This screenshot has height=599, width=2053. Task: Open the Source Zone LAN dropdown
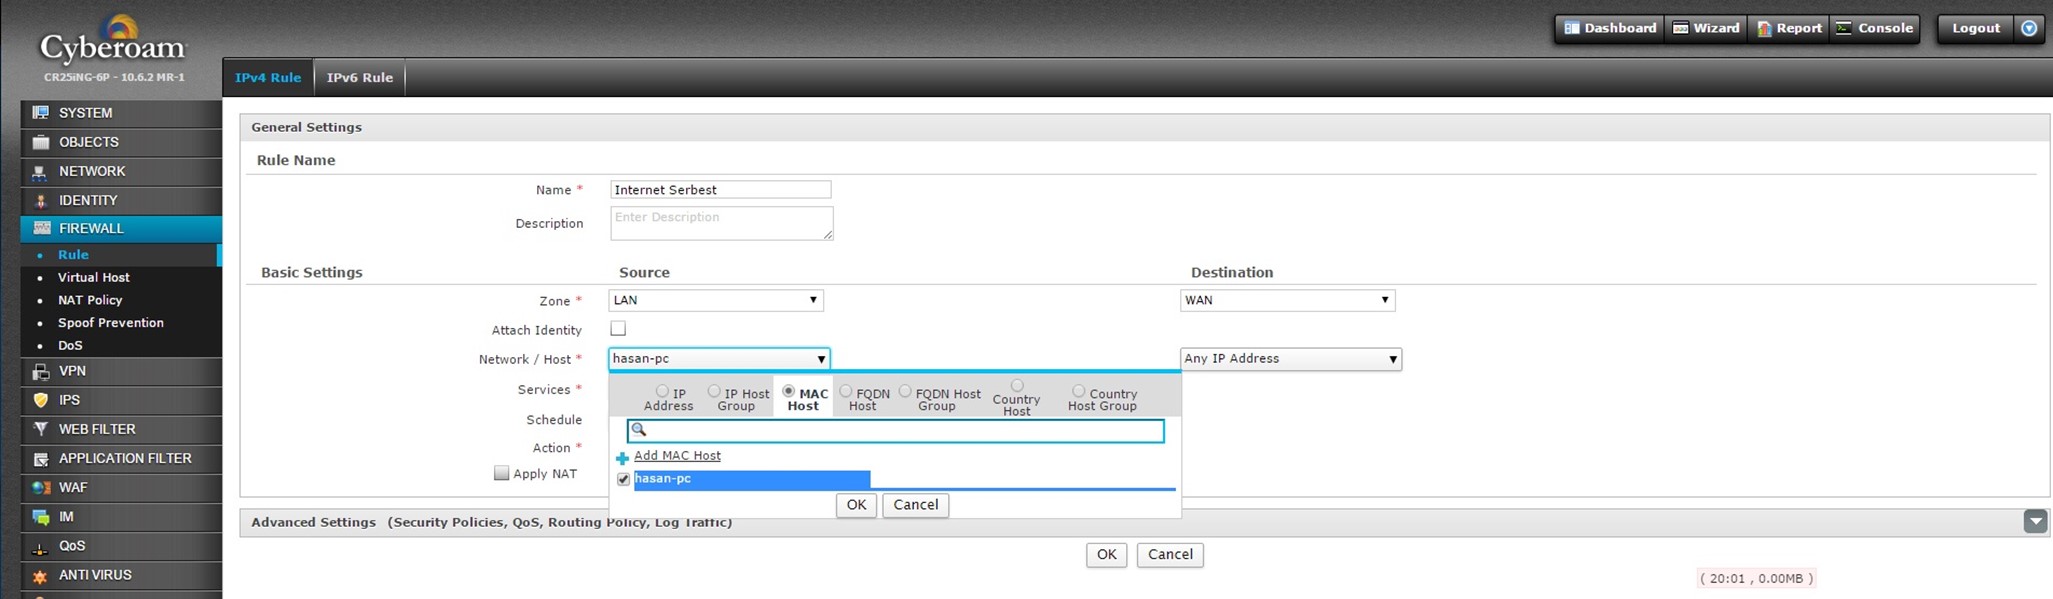(x=716, y=300)
